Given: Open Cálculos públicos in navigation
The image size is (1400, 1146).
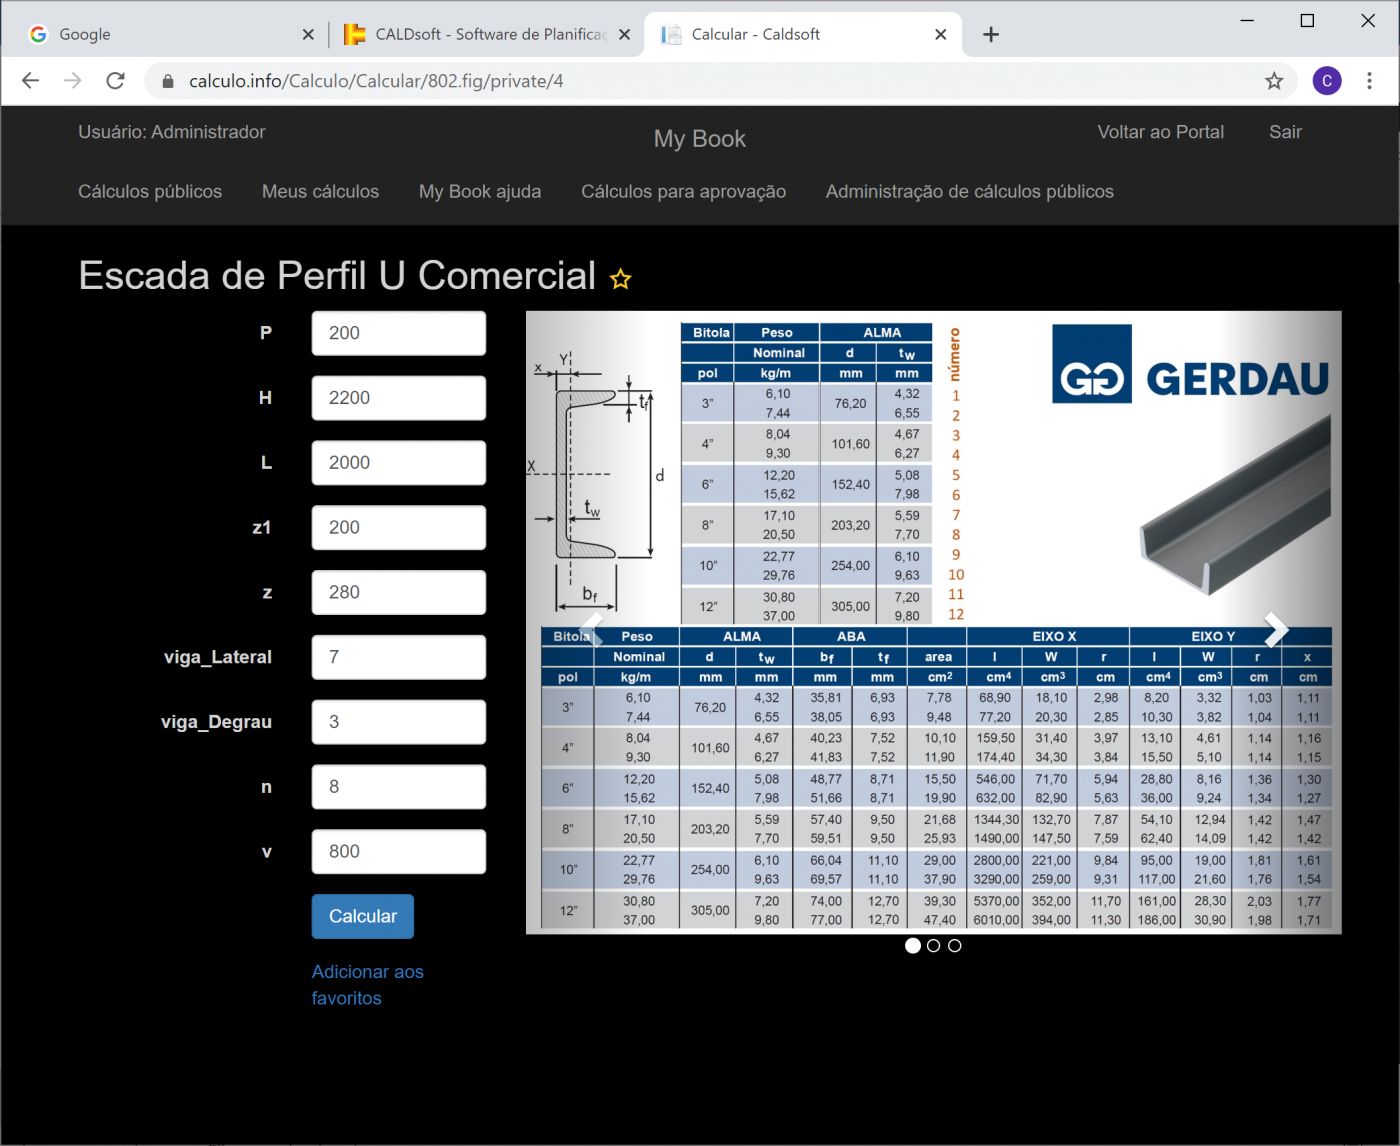Looking at the screenshot, I should click(x=150, y=192).
